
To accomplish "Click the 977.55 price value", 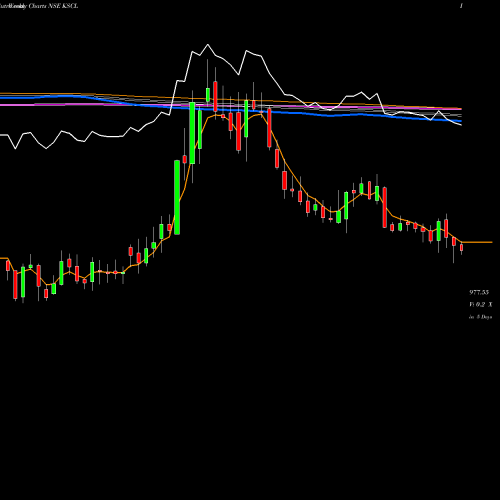I will coord(479,292).
